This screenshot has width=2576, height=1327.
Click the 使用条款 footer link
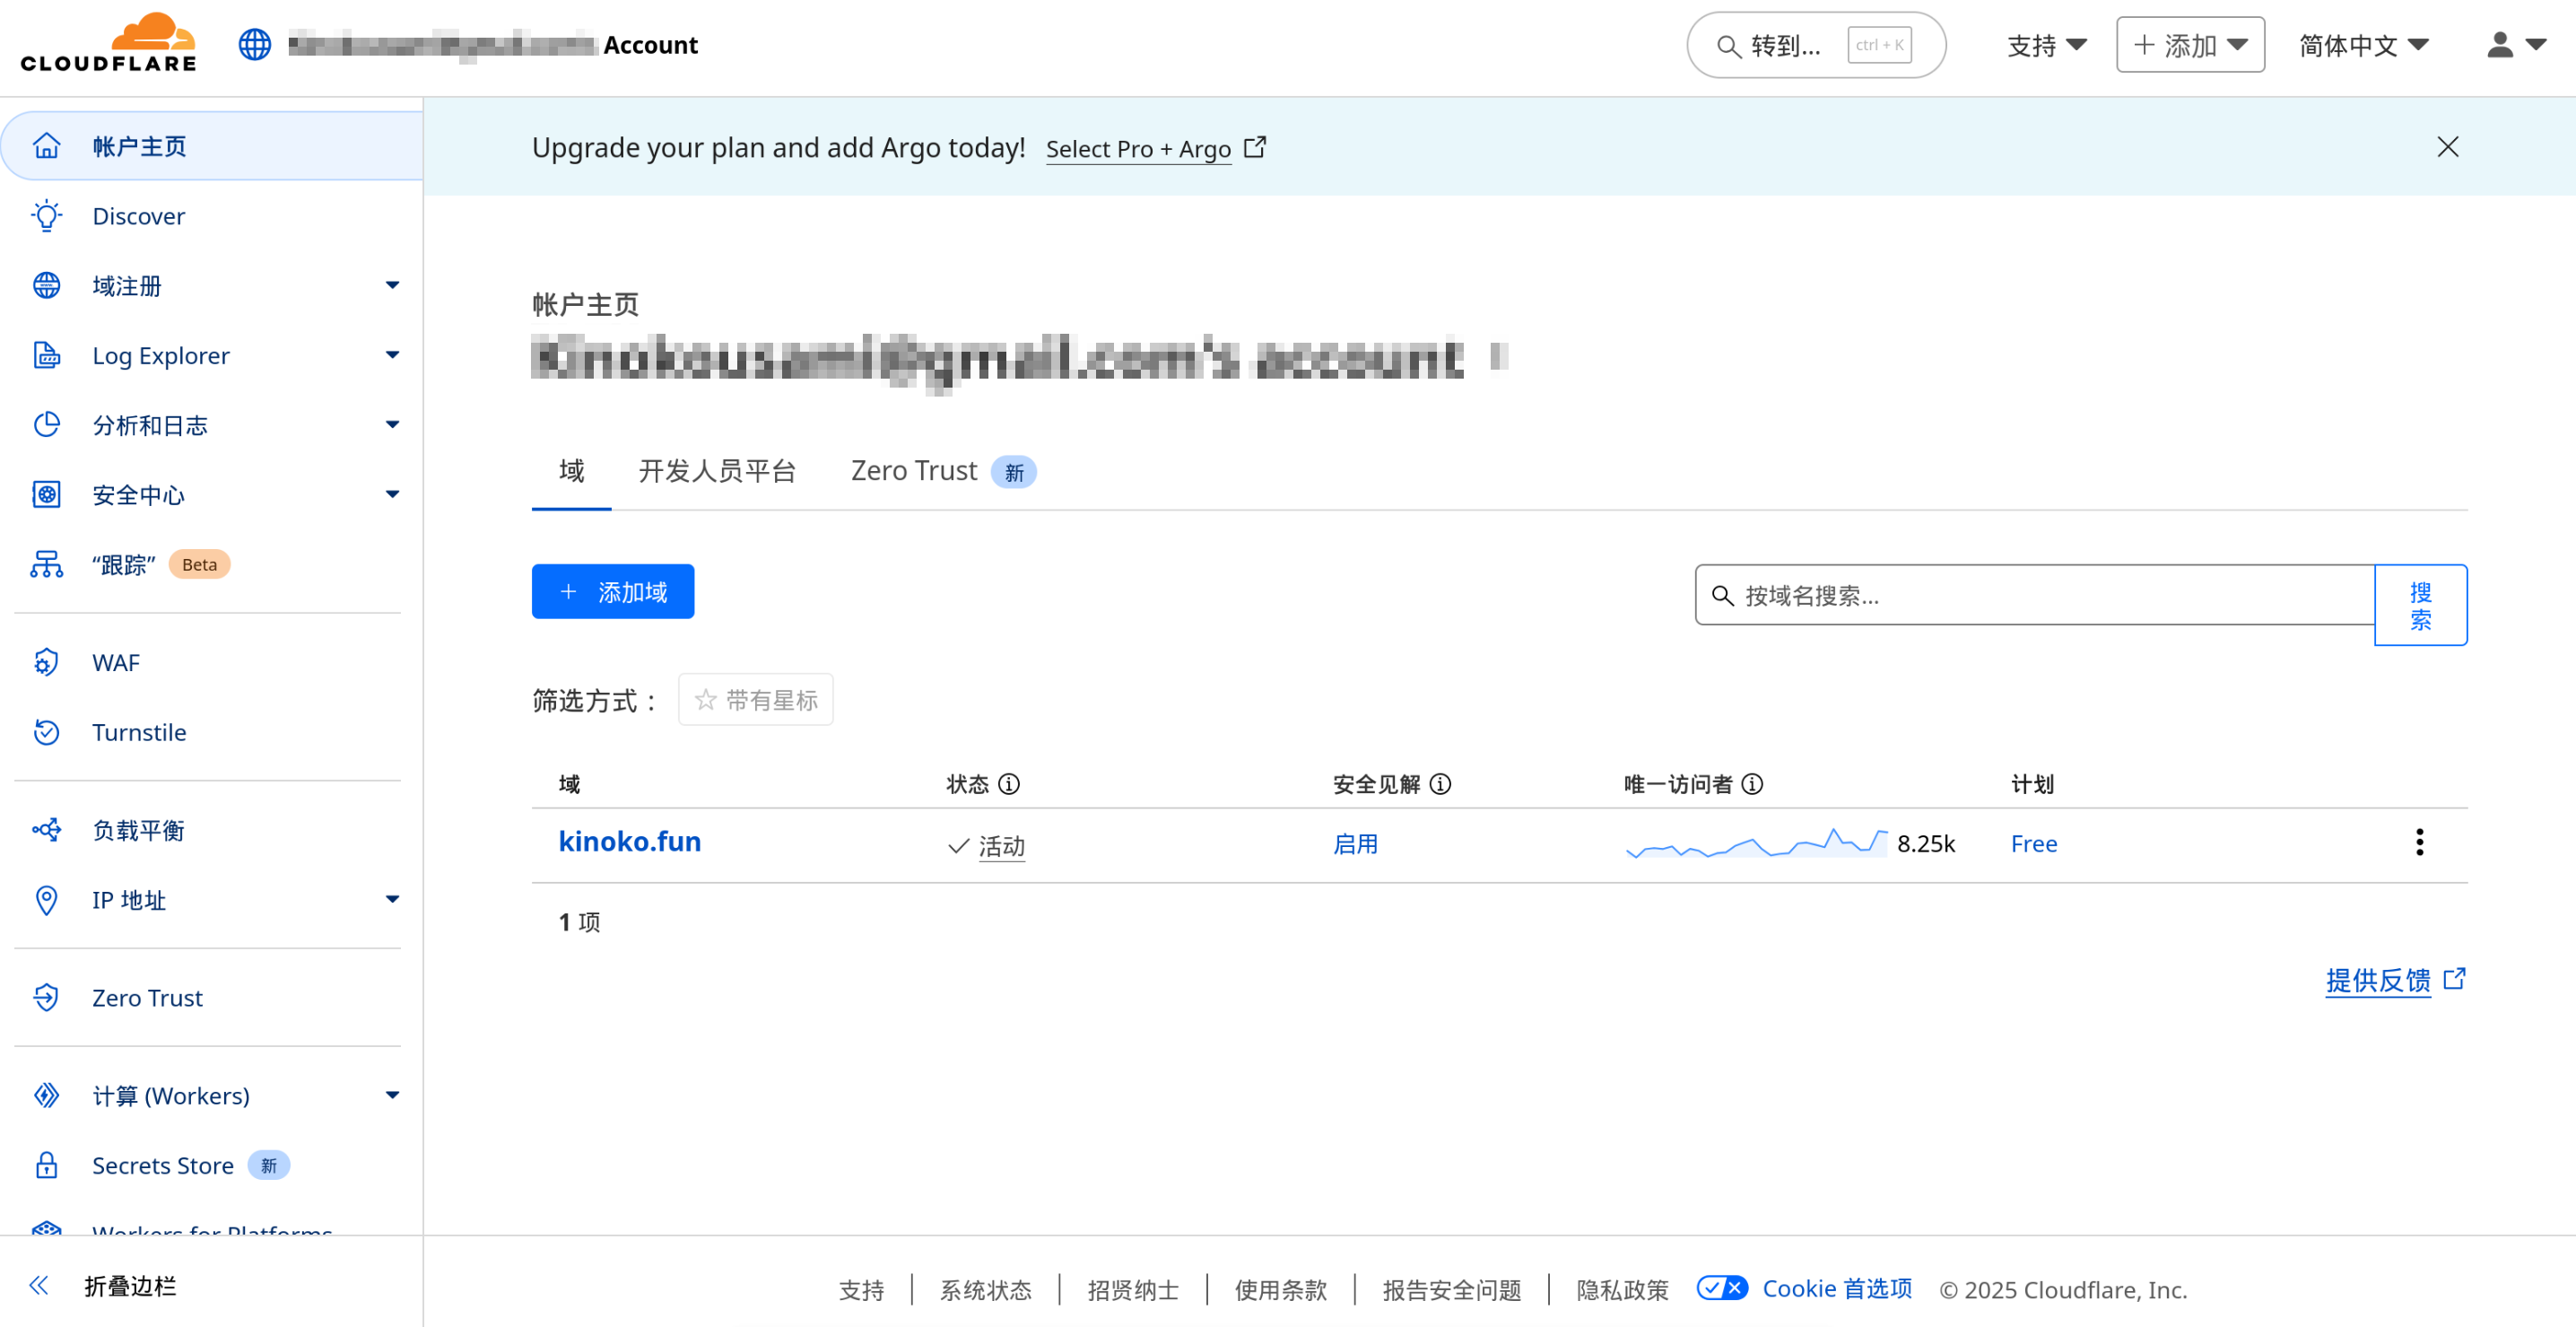[1281, 1290]
